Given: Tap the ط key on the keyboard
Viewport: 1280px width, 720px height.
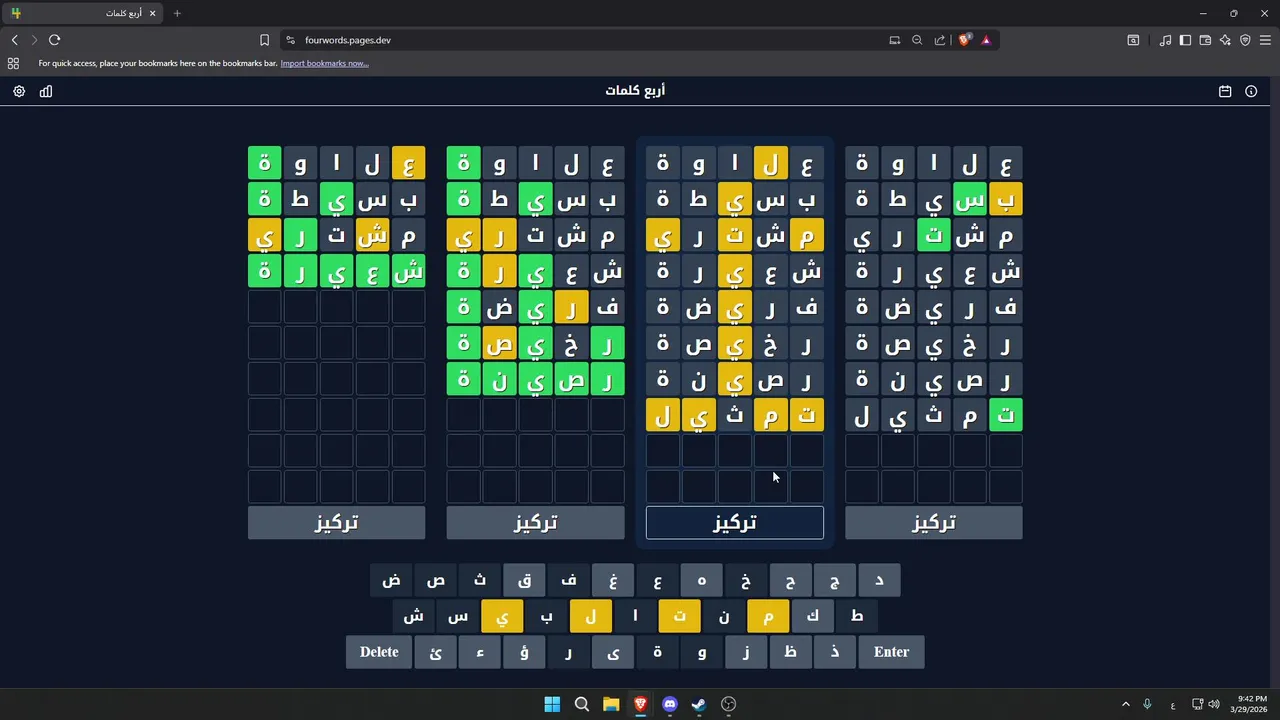Looking at the screenshot, I should 857,616.
